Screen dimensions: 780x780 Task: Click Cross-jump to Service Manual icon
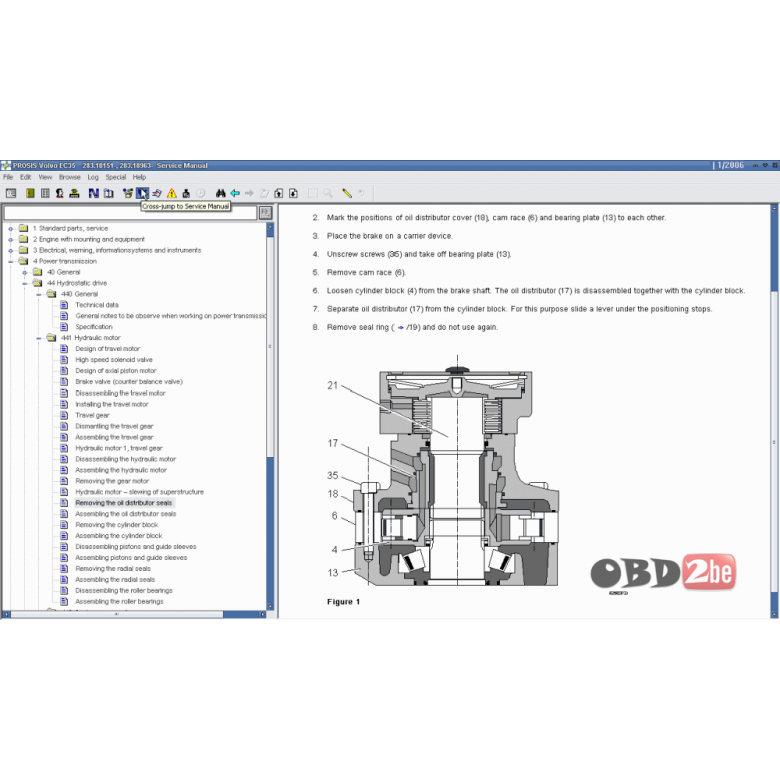point(142,193)
